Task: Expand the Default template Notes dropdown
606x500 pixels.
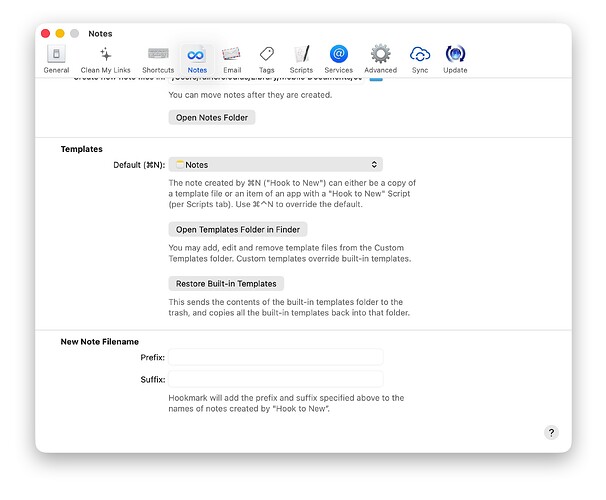Action: 275,164
